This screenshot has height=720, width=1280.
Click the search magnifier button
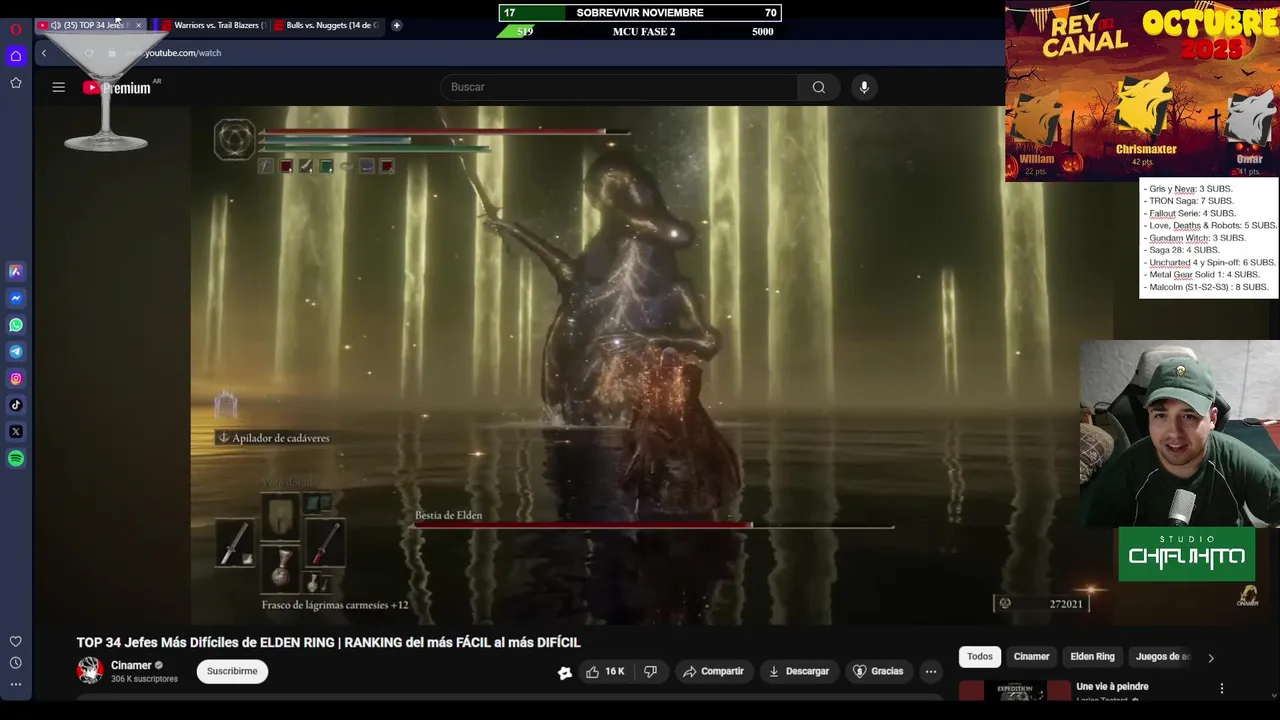[819, 87]
